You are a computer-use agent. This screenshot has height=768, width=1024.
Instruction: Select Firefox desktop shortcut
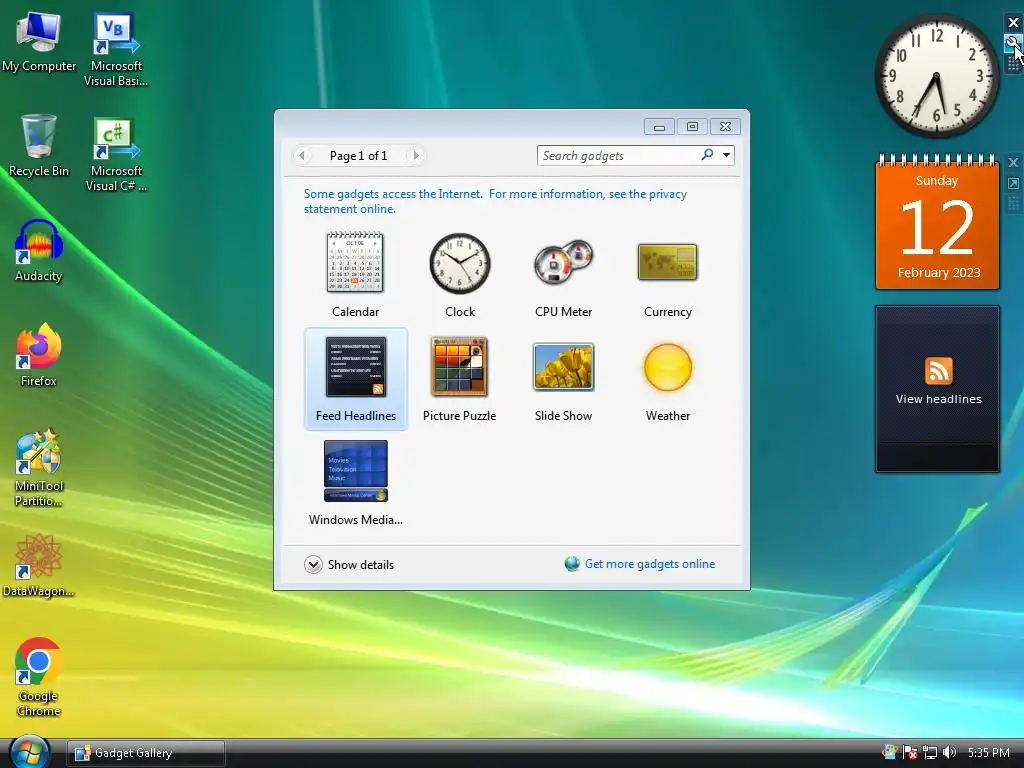tap(39, 356)
